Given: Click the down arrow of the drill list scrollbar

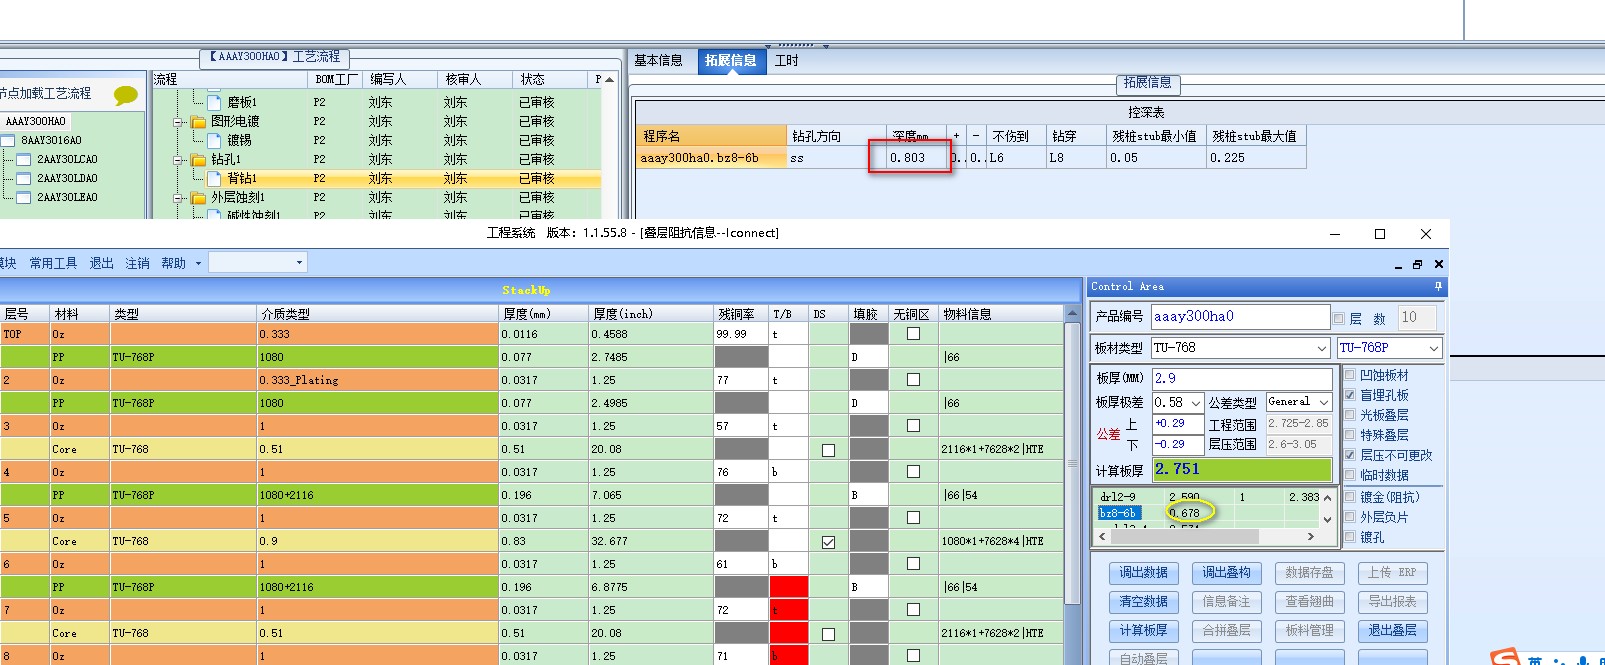Looking at the screenshot, I should (x=1327, y=519).
